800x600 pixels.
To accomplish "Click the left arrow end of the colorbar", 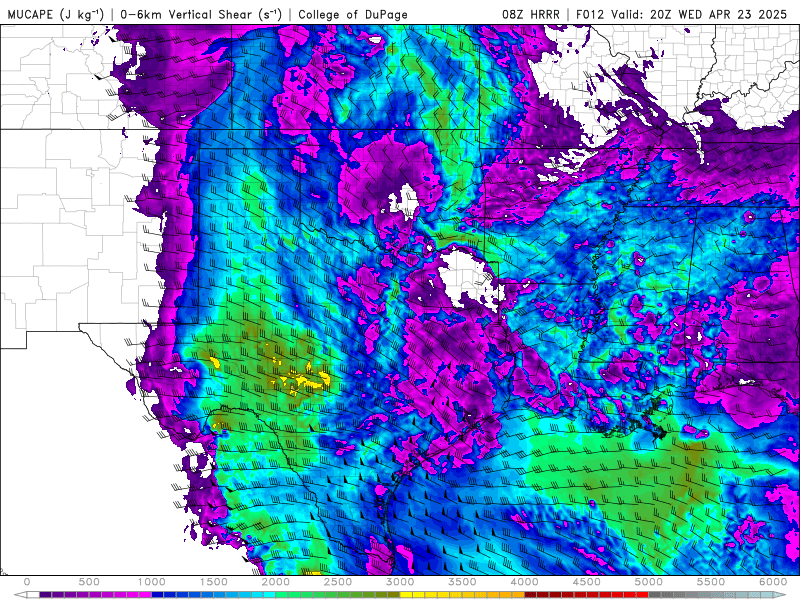I will point(20,594).
